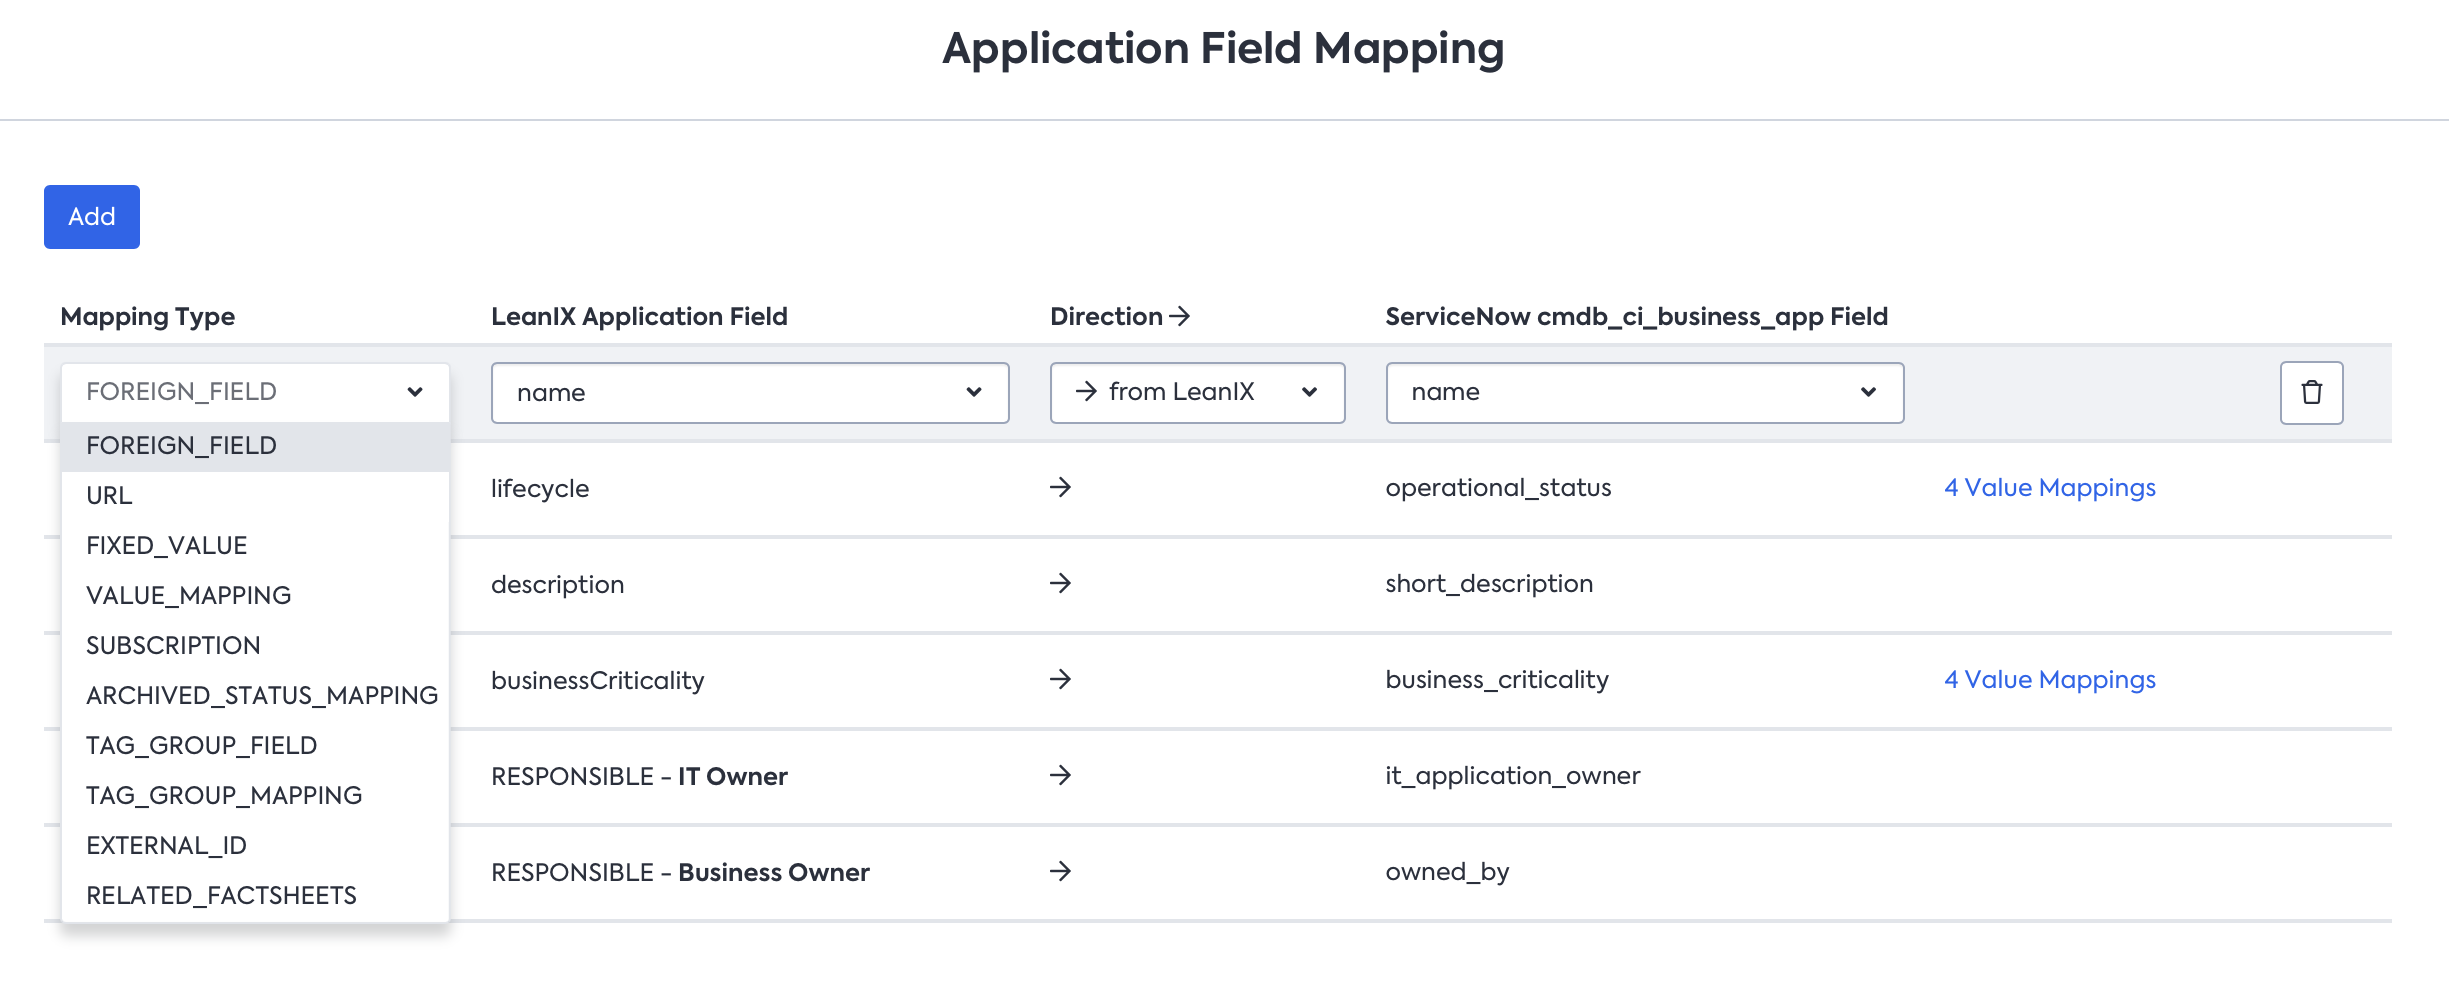Viewport: 2449px width, 987px height.
Task: Click the business_criticality ServiceNow cell
Action: [x=1497, y=680]
